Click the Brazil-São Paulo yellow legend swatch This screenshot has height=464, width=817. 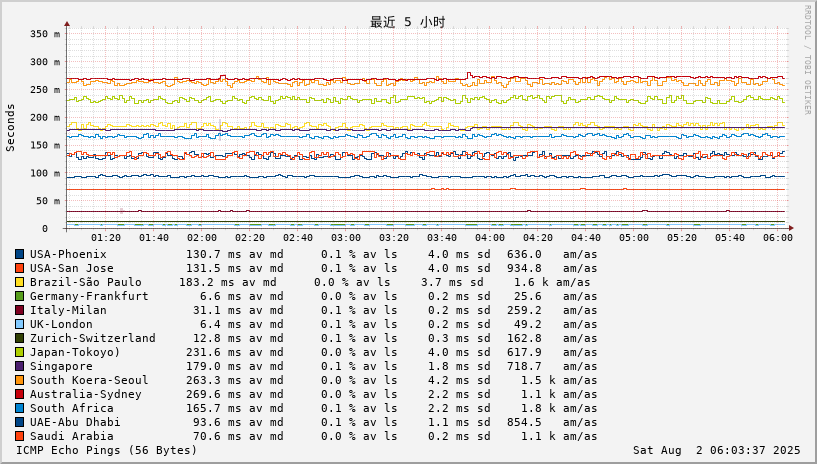tap(19, 282)
